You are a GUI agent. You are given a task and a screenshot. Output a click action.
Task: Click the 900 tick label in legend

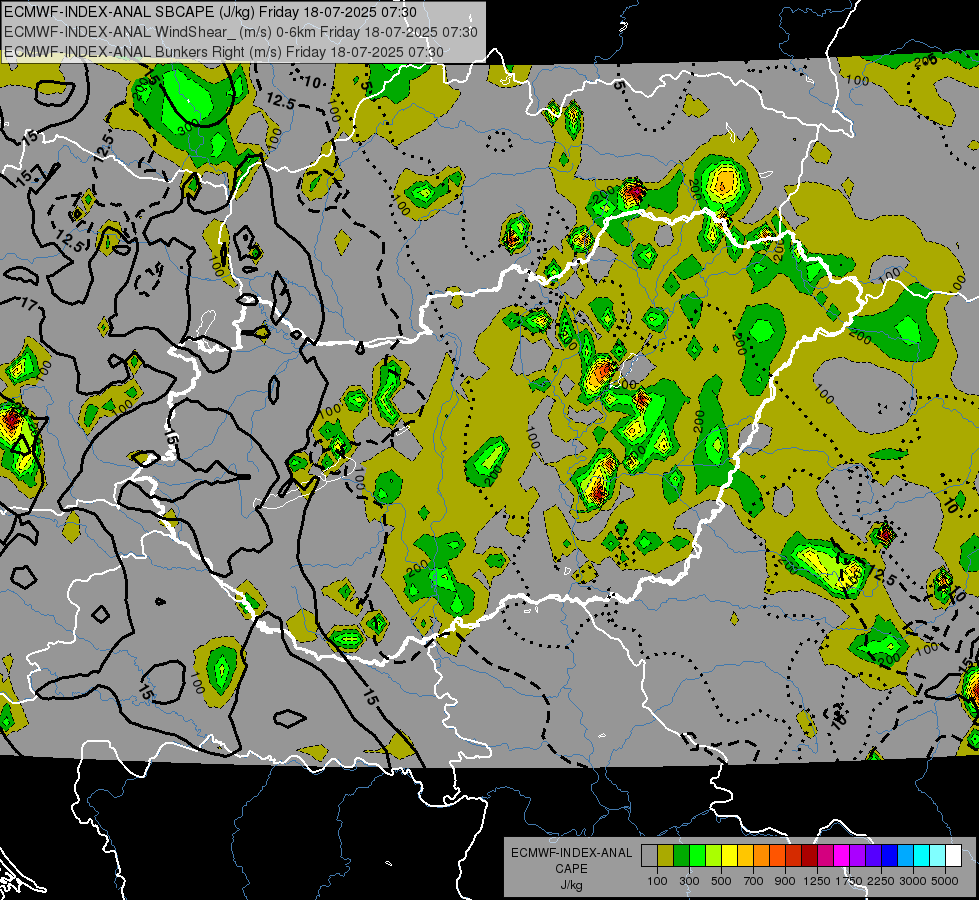tap(785, 881)
